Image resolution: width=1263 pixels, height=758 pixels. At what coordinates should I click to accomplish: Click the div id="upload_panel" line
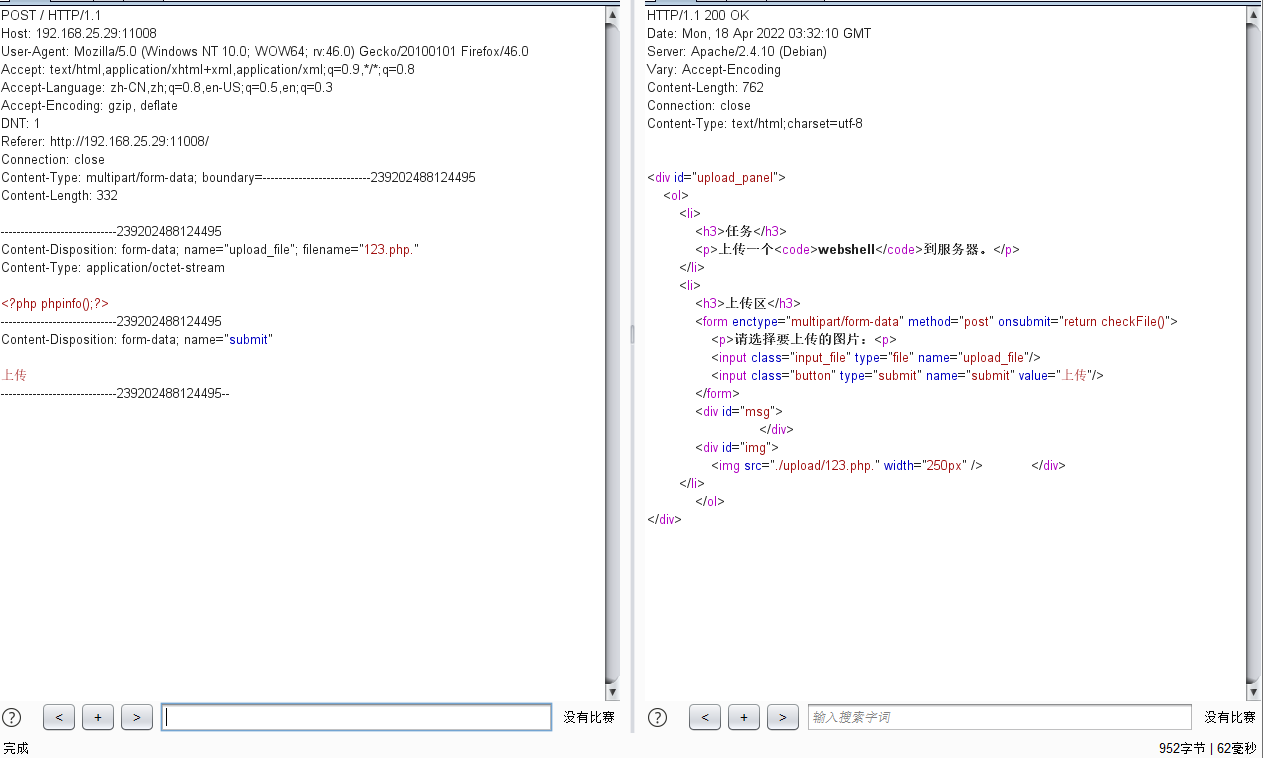[x=717, y=178]
